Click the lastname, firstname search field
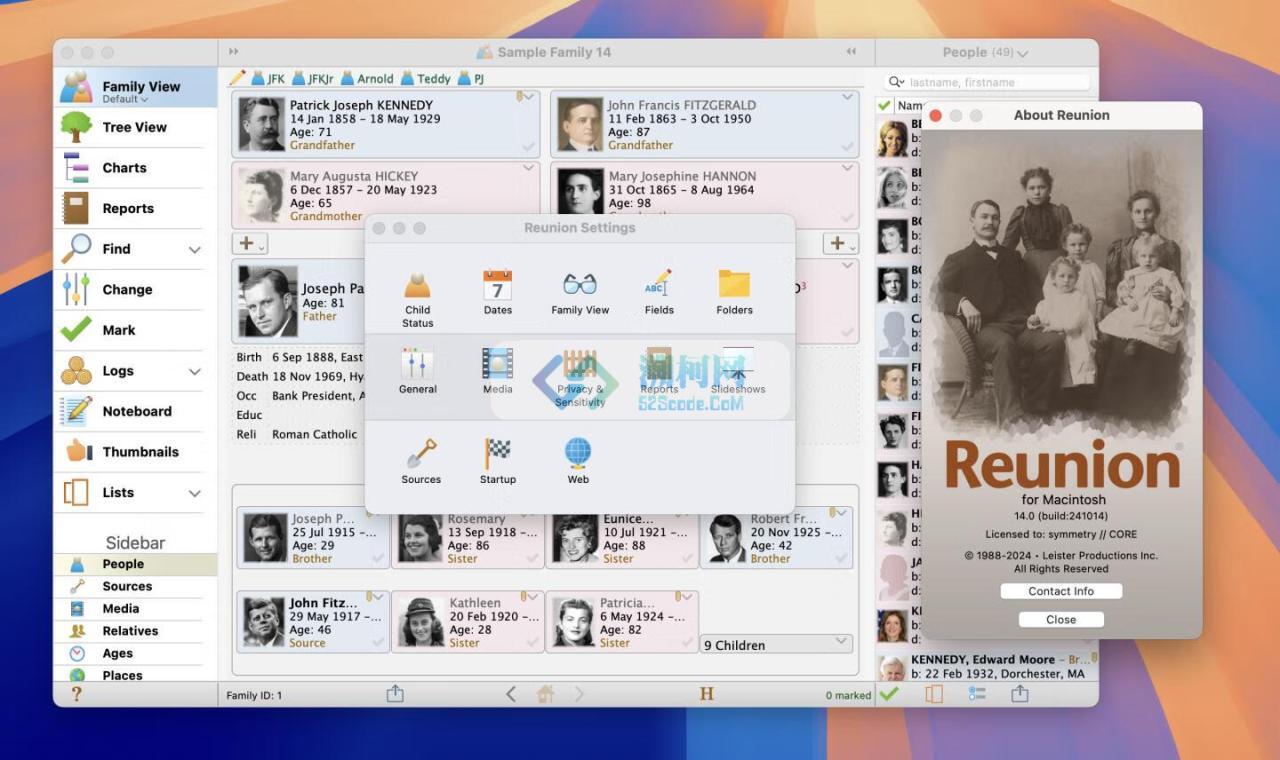The width and height of the screenshot is (1280, 760). [987, 82]
